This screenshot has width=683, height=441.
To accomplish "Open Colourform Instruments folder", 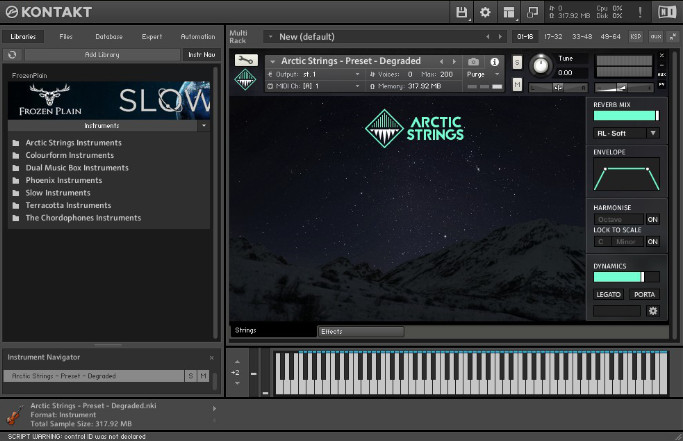I will coord(69,155).
